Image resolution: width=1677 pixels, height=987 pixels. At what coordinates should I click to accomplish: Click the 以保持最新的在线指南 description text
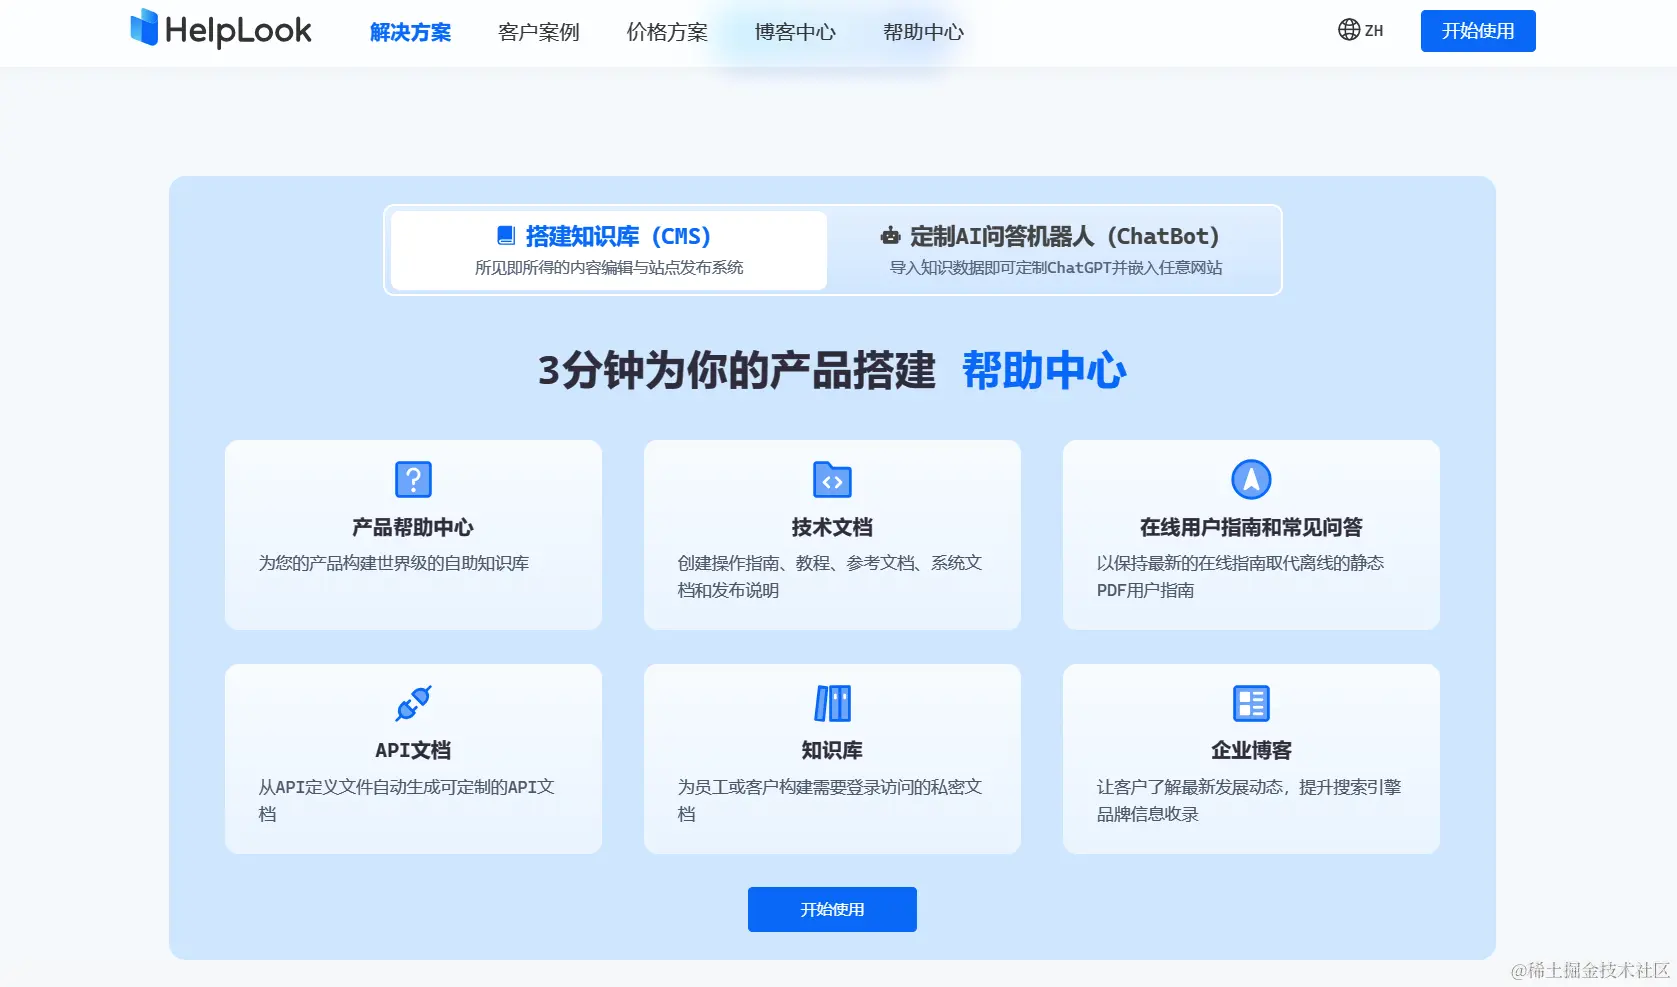1240,576
